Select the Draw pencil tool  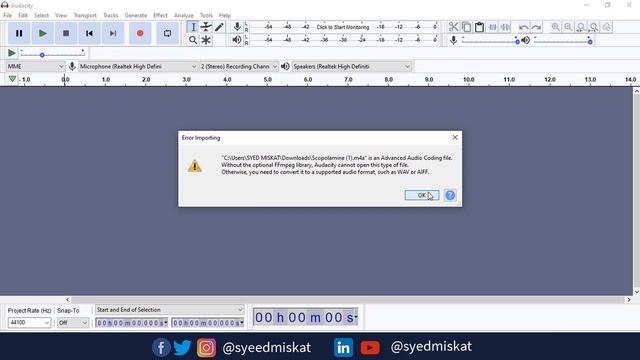(x=219, y=27)
